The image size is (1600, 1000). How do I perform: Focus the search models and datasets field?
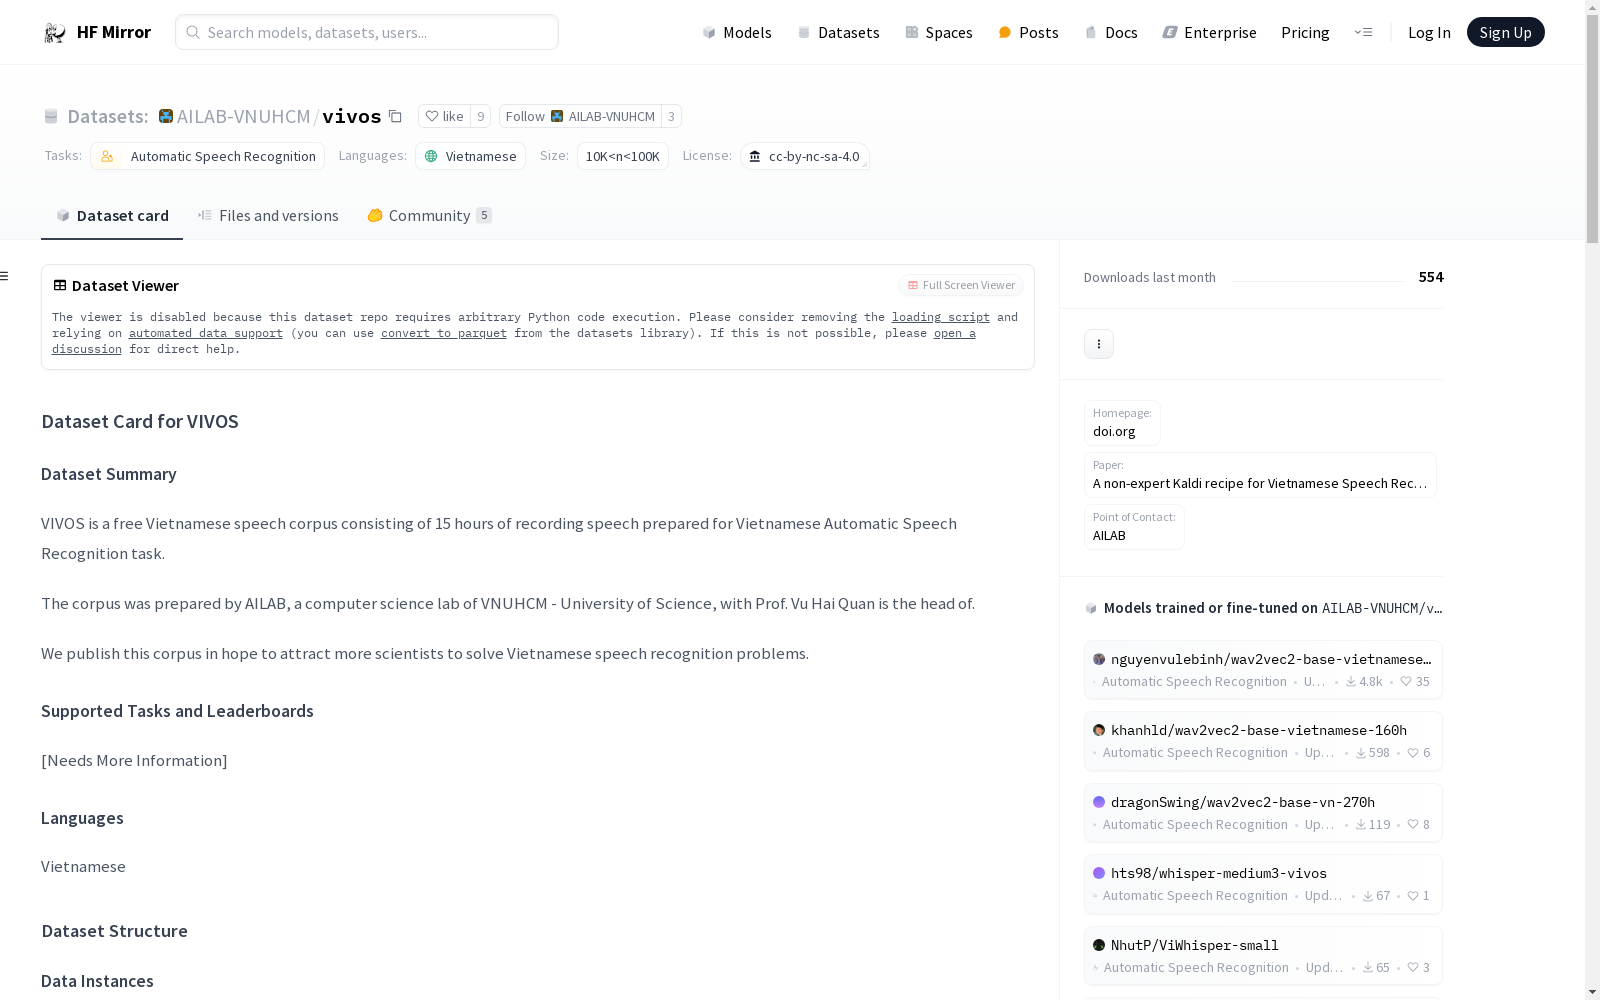tap(367, 32)
